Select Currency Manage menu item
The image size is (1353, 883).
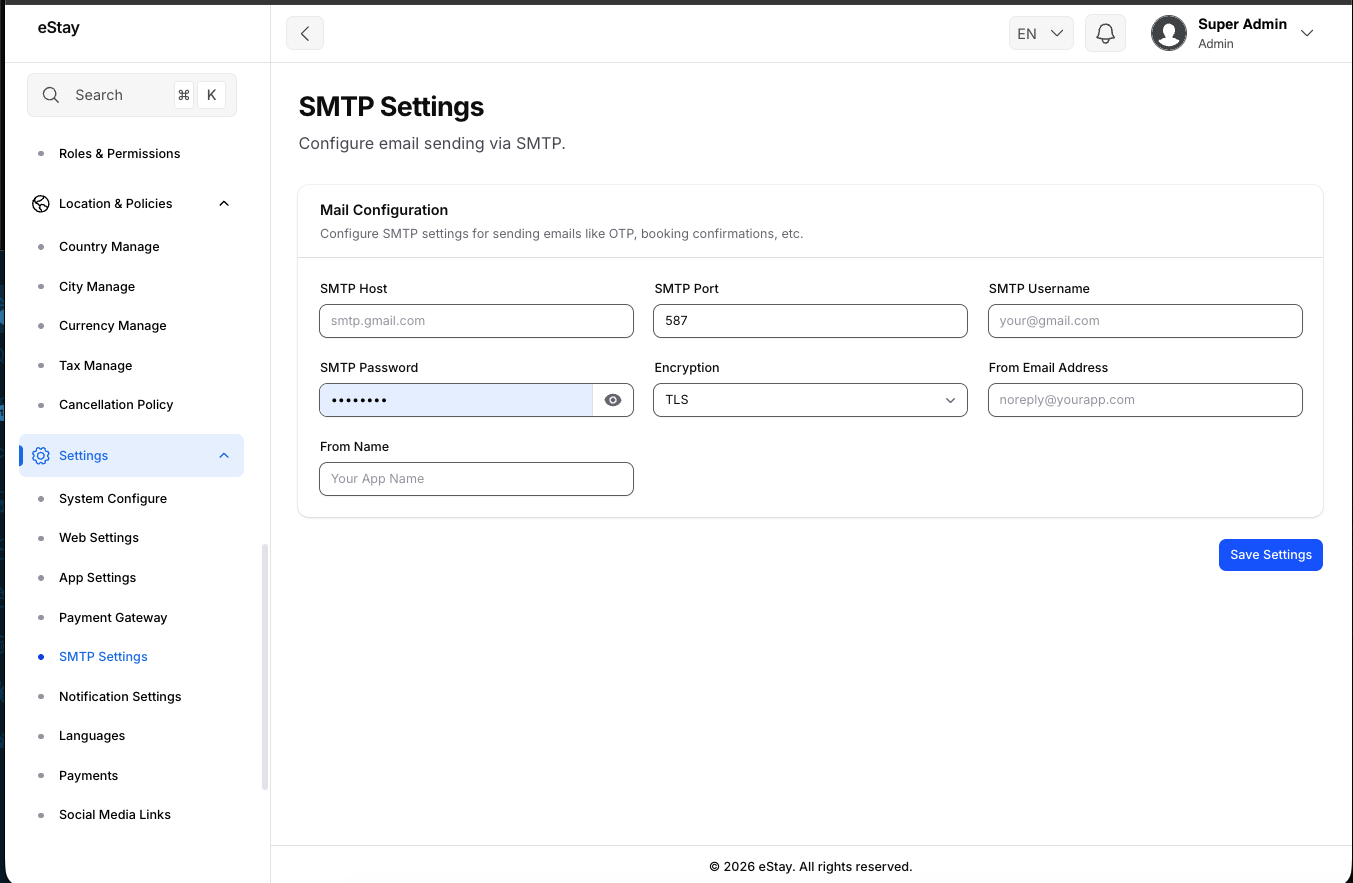[113, 326]
